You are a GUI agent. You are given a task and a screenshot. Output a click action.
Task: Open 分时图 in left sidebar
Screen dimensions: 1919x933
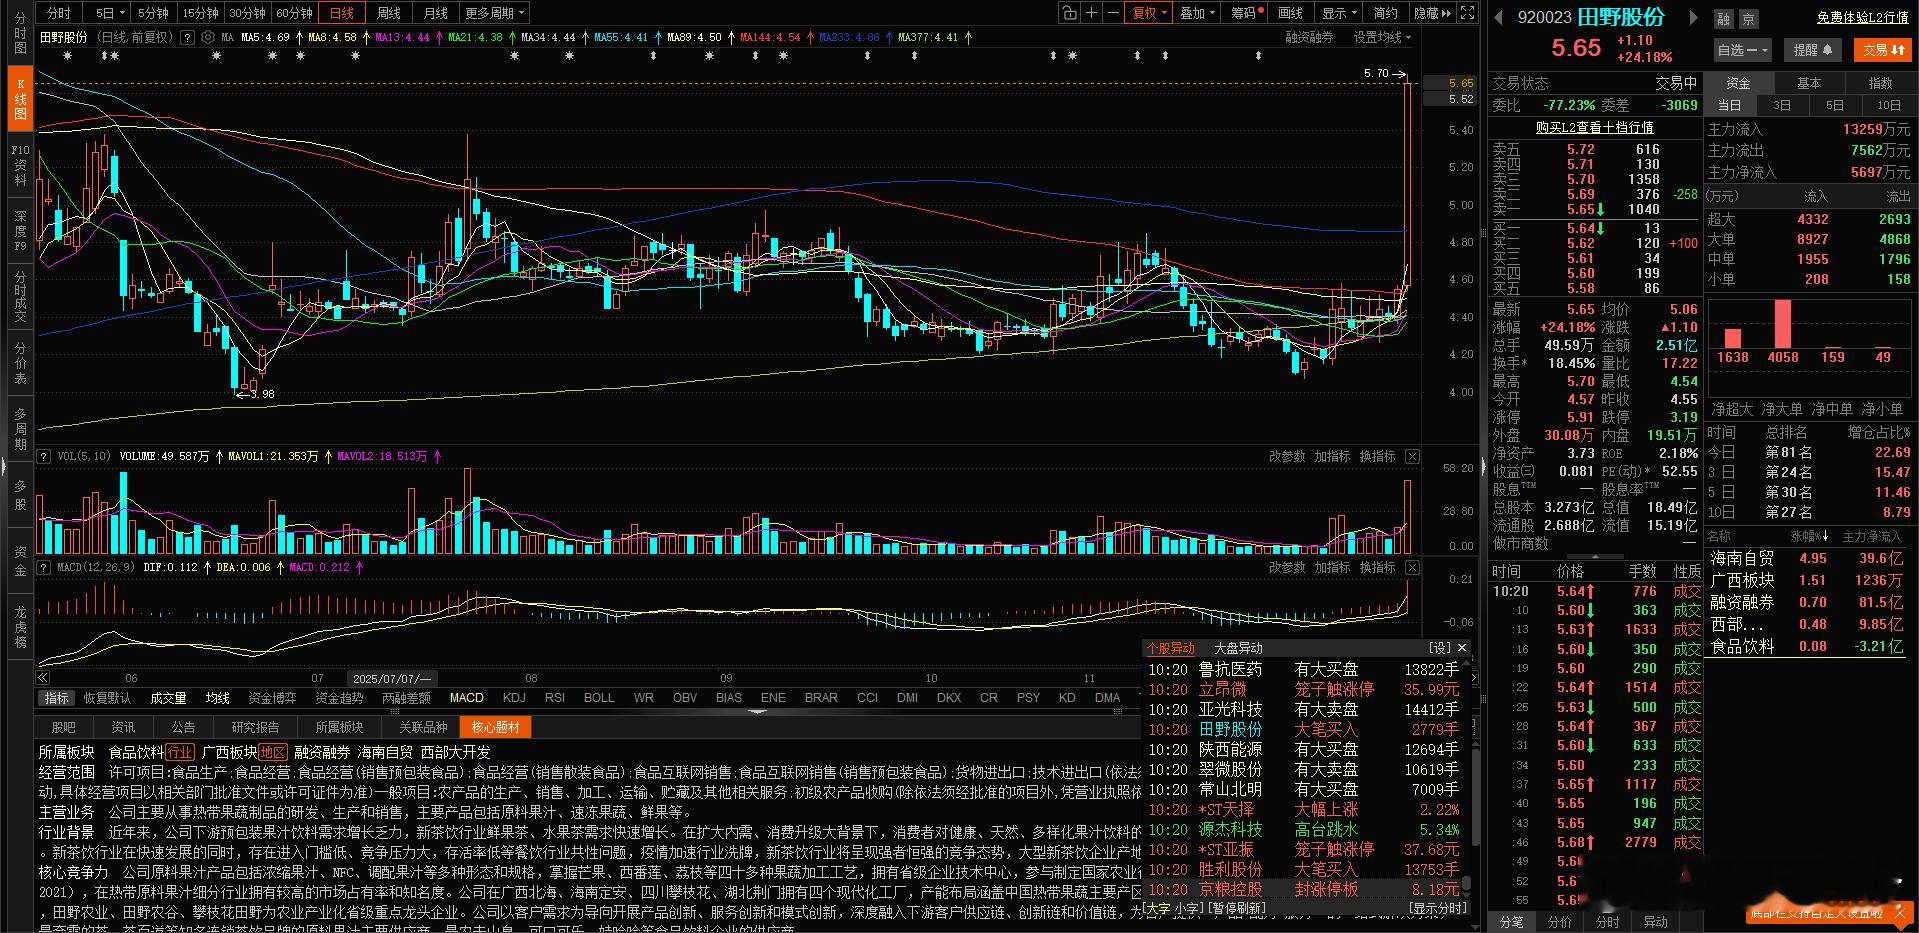(20, 33)
